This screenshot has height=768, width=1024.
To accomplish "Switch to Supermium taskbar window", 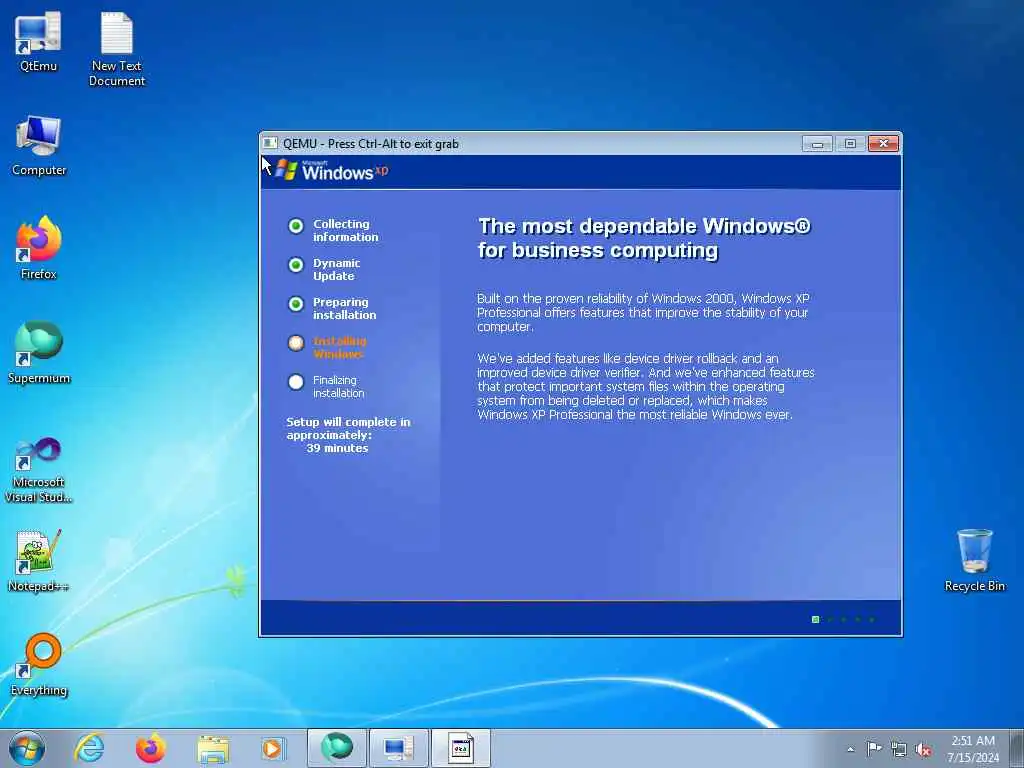I will click(336, 748).
